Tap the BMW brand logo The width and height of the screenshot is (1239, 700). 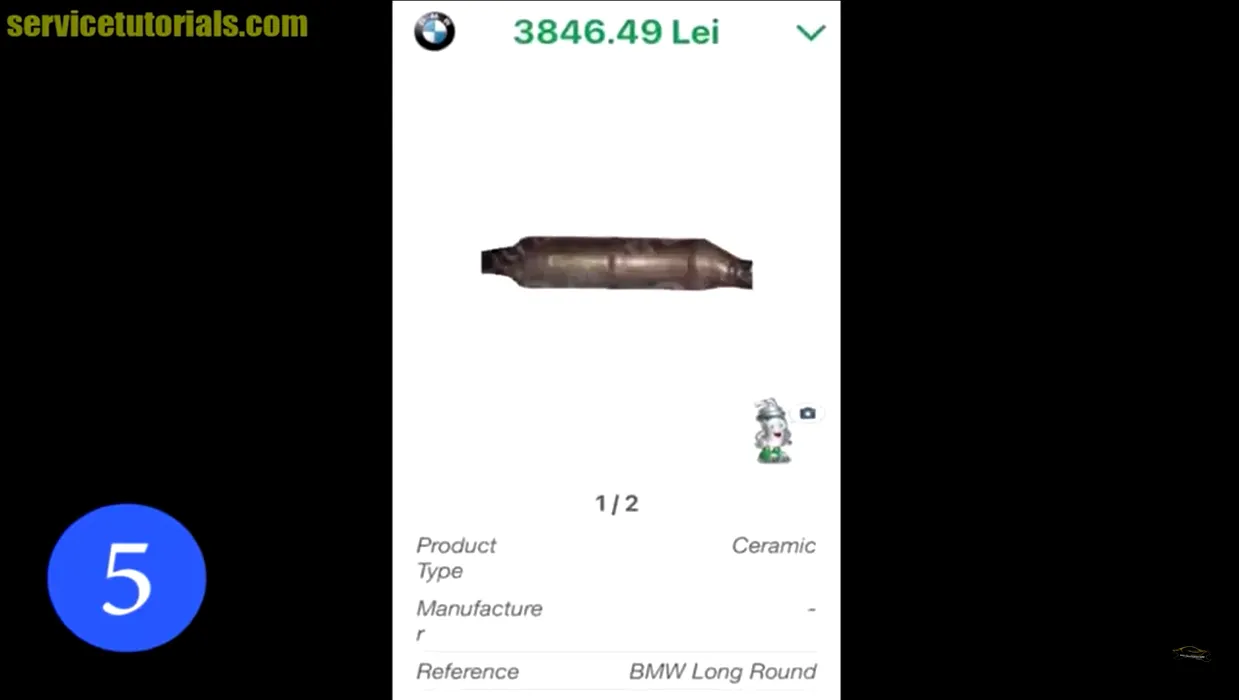pyautogui.click(x=434, y=31)
